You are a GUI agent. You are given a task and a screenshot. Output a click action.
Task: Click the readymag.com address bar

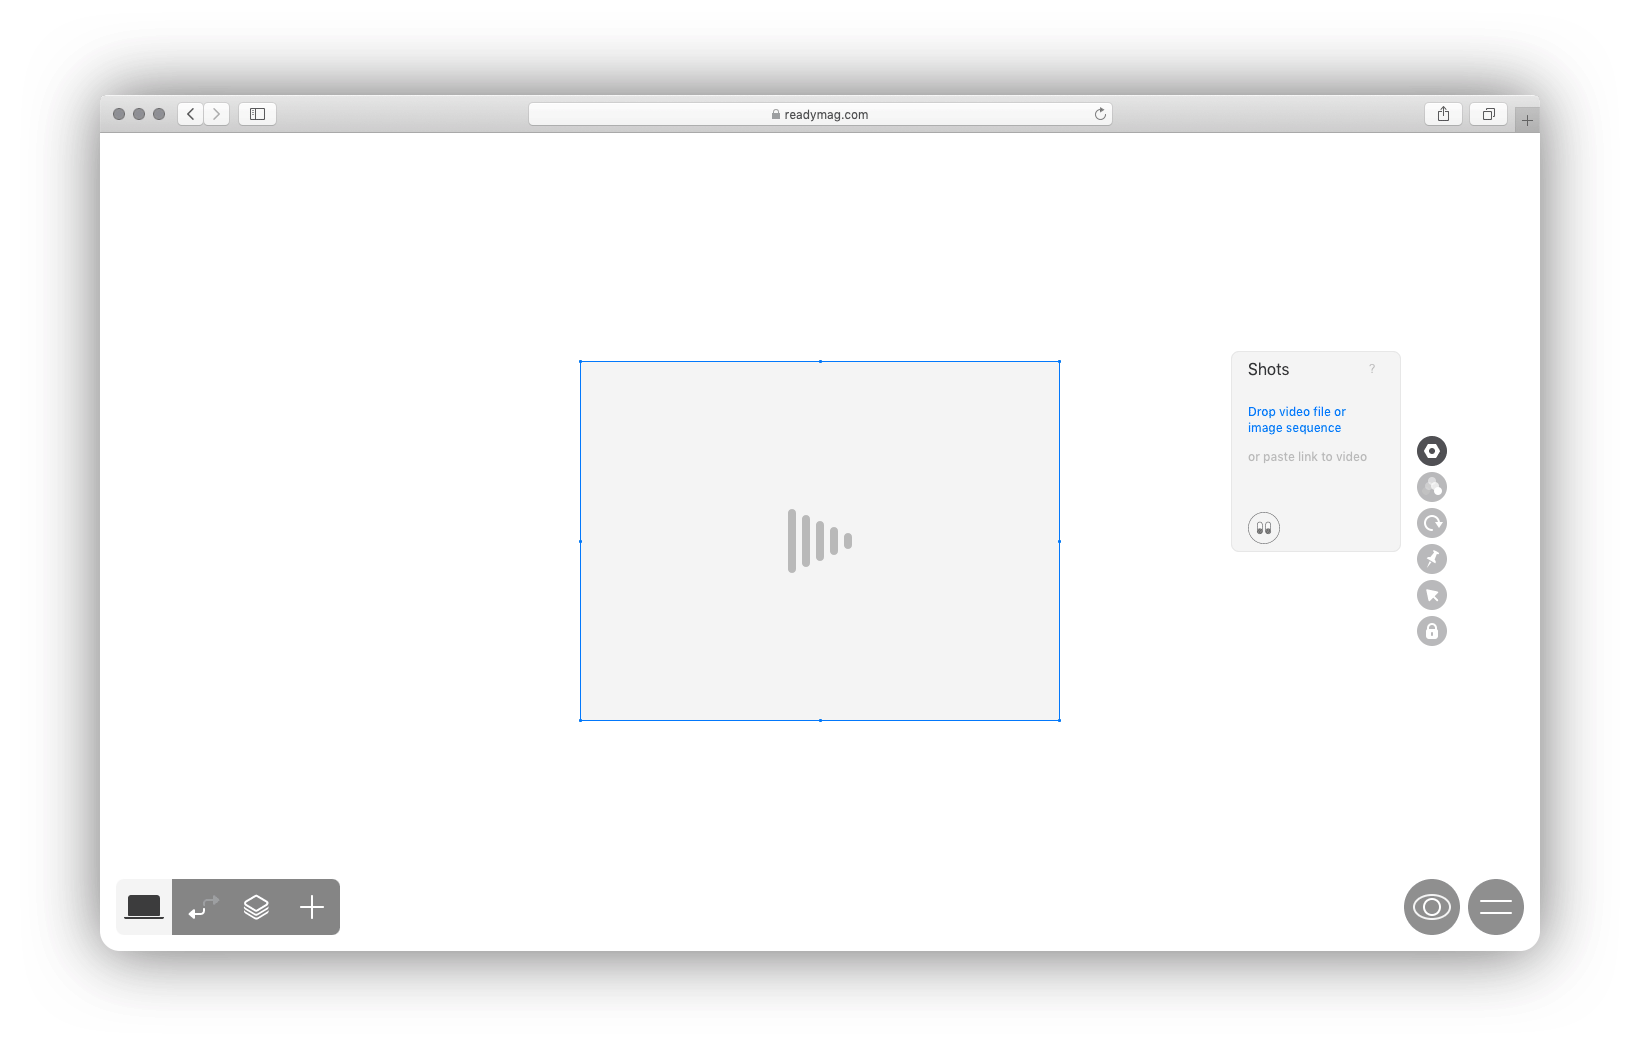click(x=820, y=114)
